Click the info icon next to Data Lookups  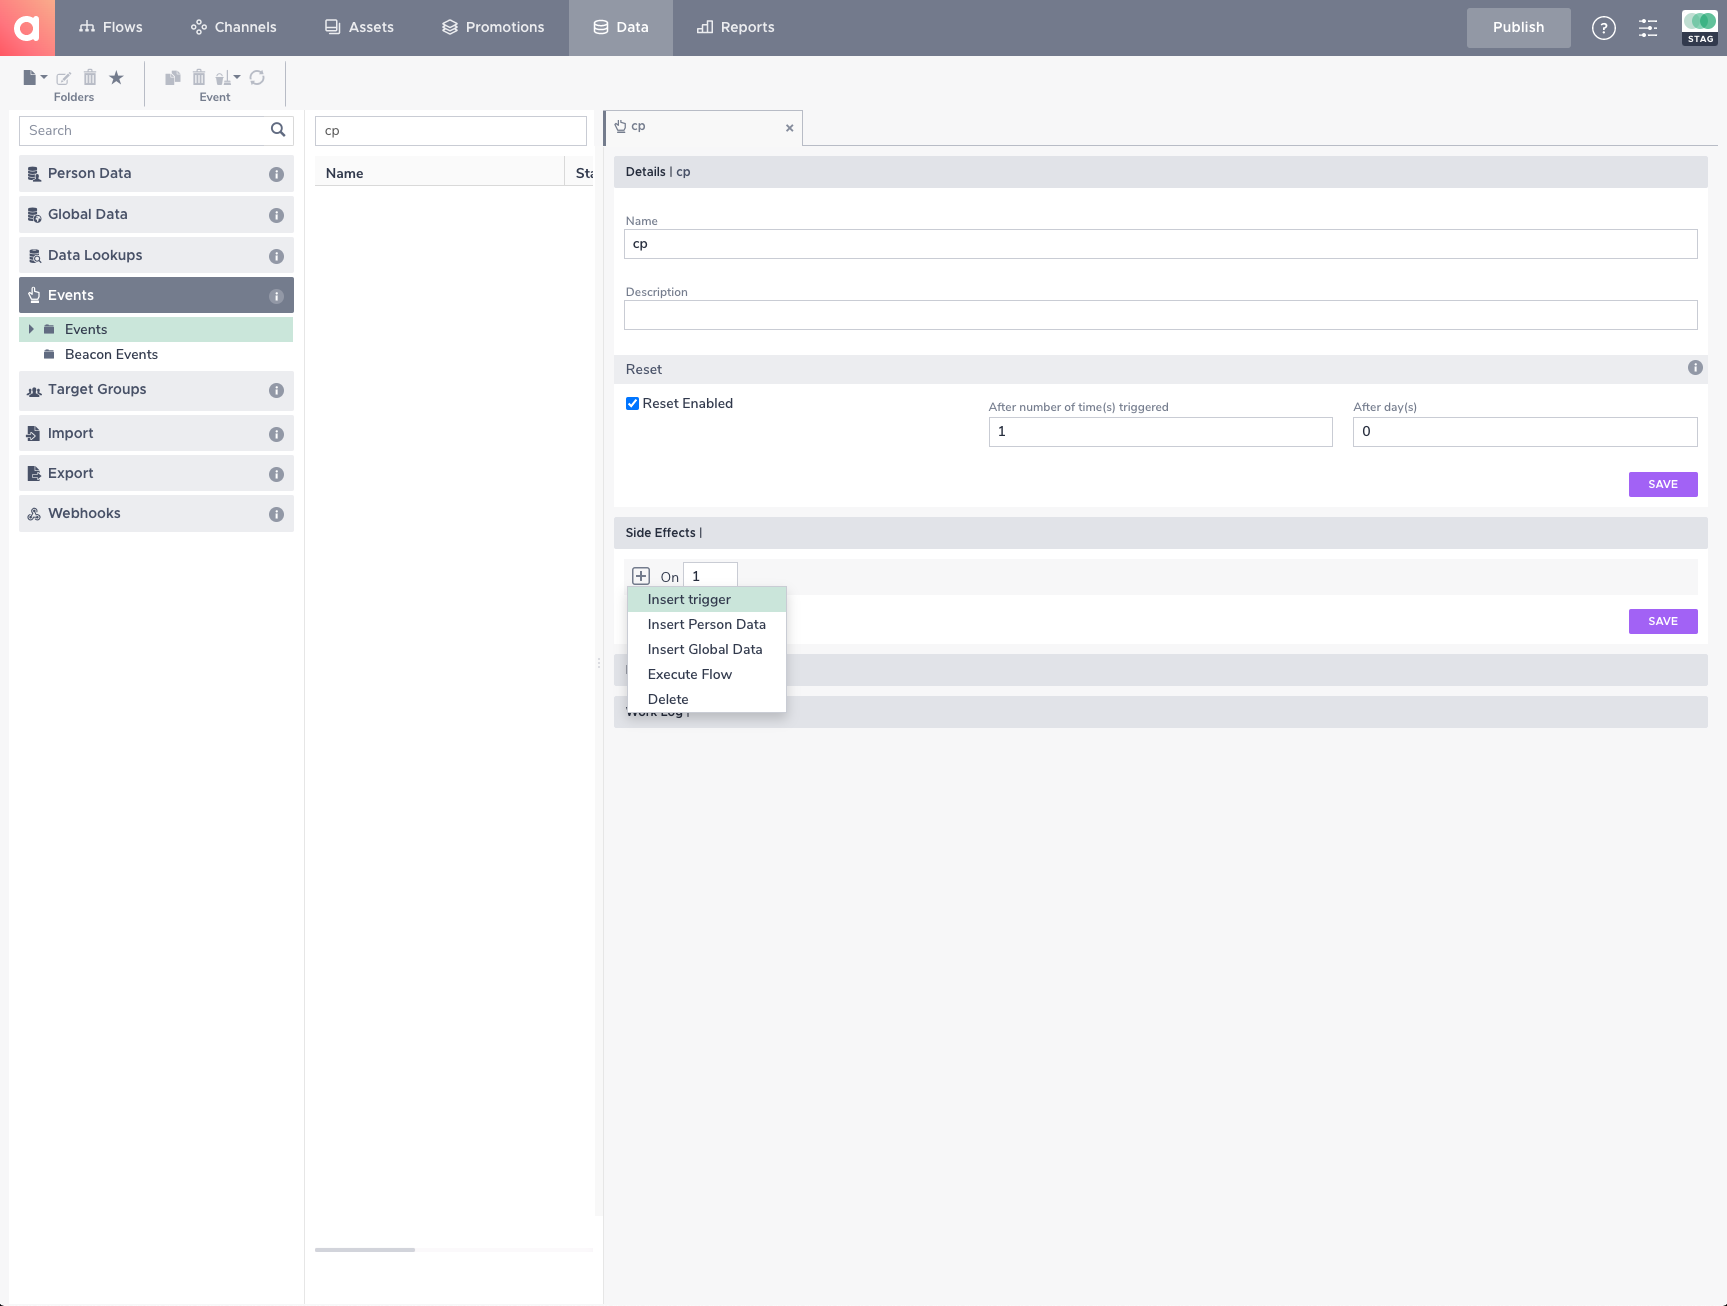(x=276, y=256)
